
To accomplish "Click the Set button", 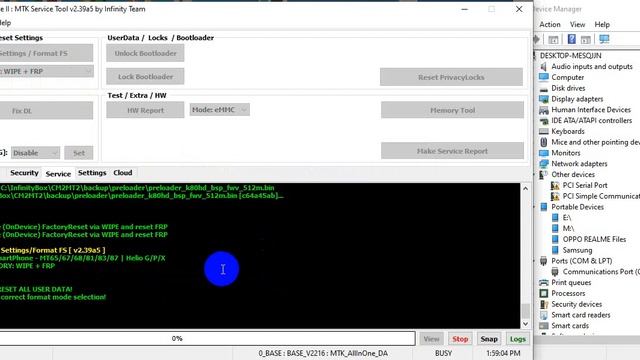I will click(x=79, y=153).
